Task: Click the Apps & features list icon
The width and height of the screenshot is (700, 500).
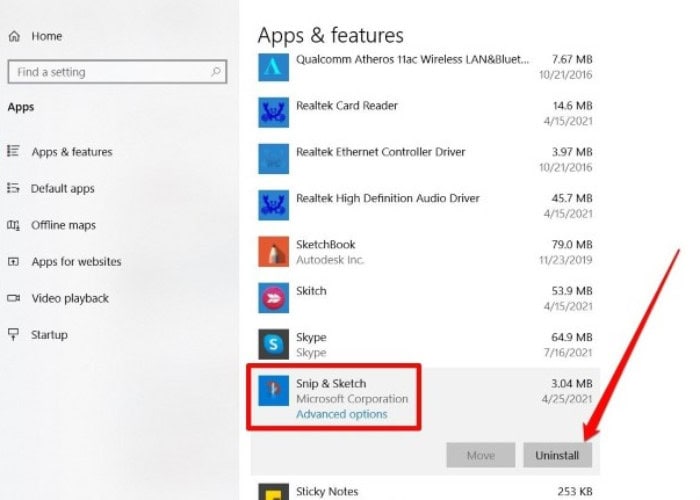Action: [x=13, y=151]
